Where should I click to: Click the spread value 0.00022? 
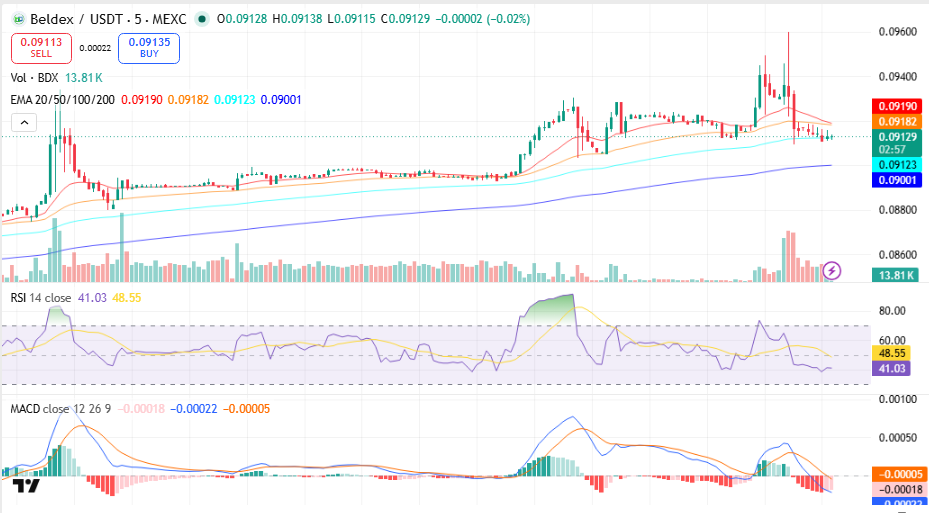[x=95, y=48]
